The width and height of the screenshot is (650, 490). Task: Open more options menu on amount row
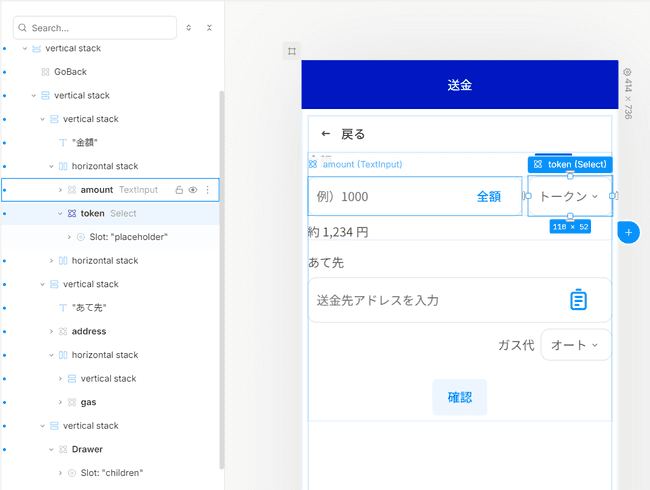point(207,190)
